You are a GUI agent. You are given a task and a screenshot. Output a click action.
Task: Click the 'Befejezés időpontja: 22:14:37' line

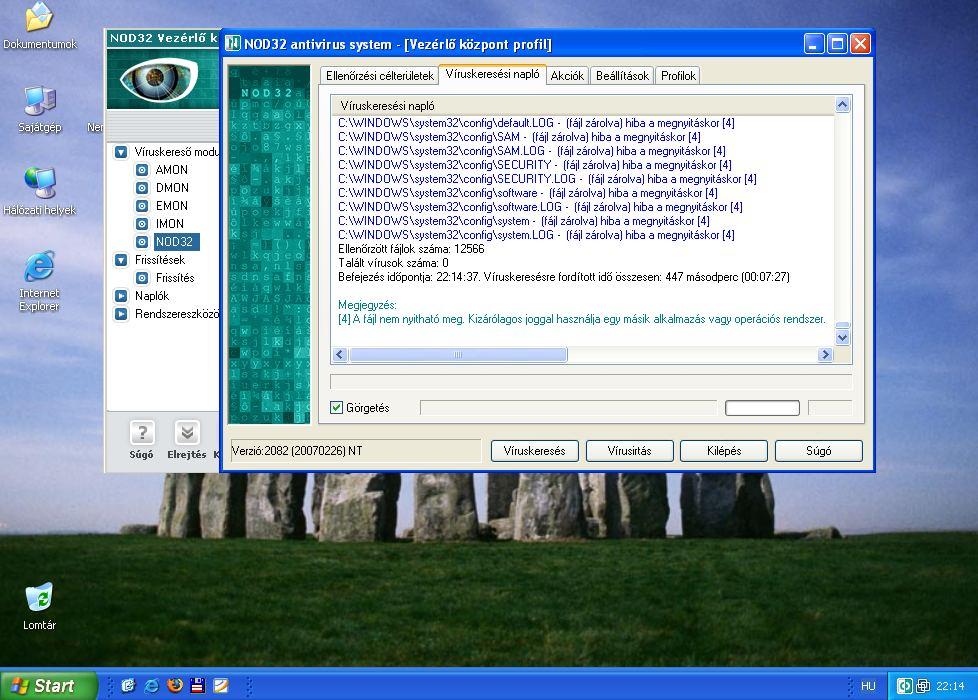pyautogui.click(x=564, y=277)
